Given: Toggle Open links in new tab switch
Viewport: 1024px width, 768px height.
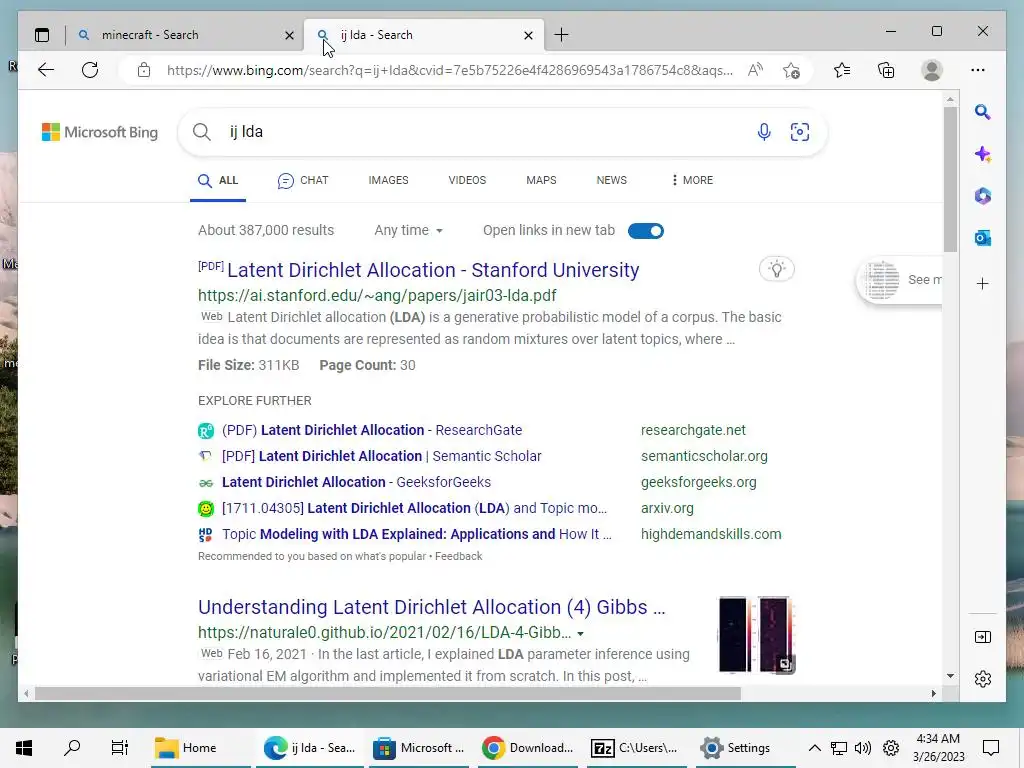Looking at the screenshot, I should click(x=645, y=231).
